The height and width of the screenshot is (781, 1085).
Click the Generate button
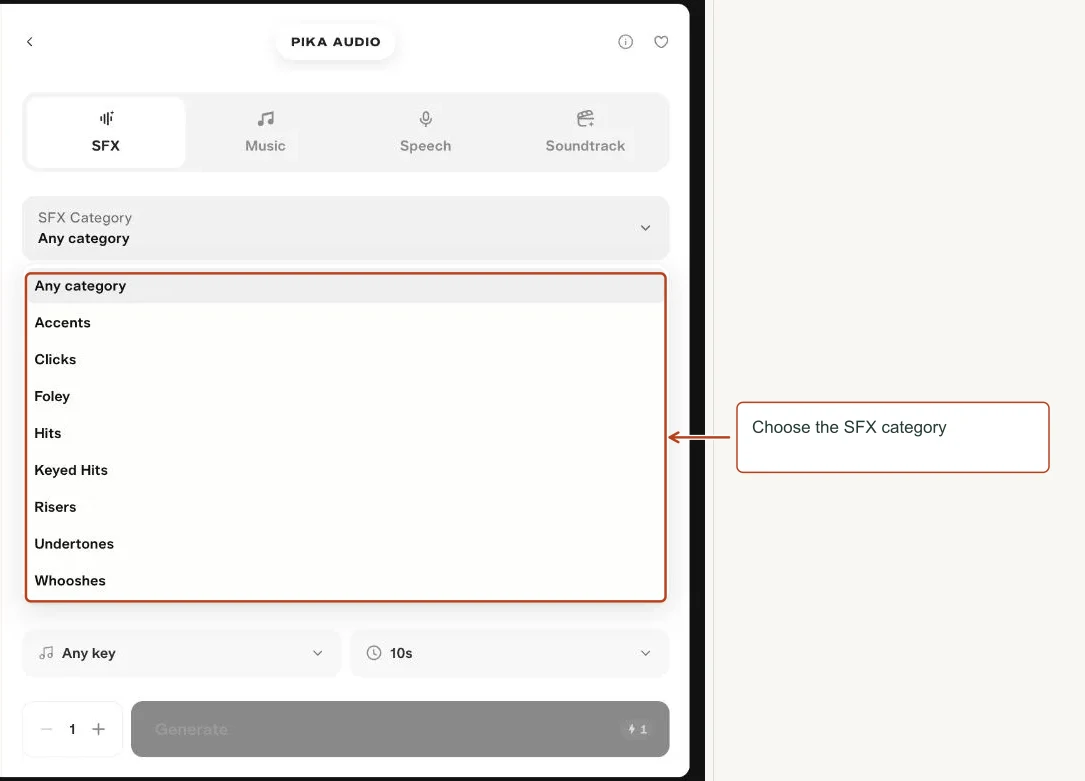[400, 729]
